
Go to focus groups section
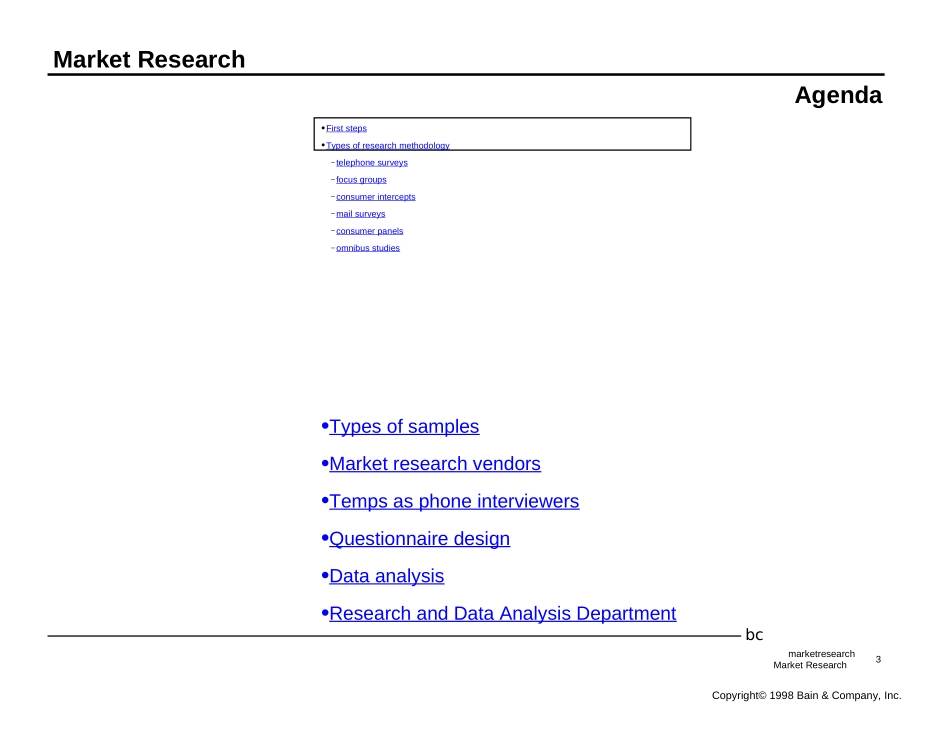coord(361,180)
